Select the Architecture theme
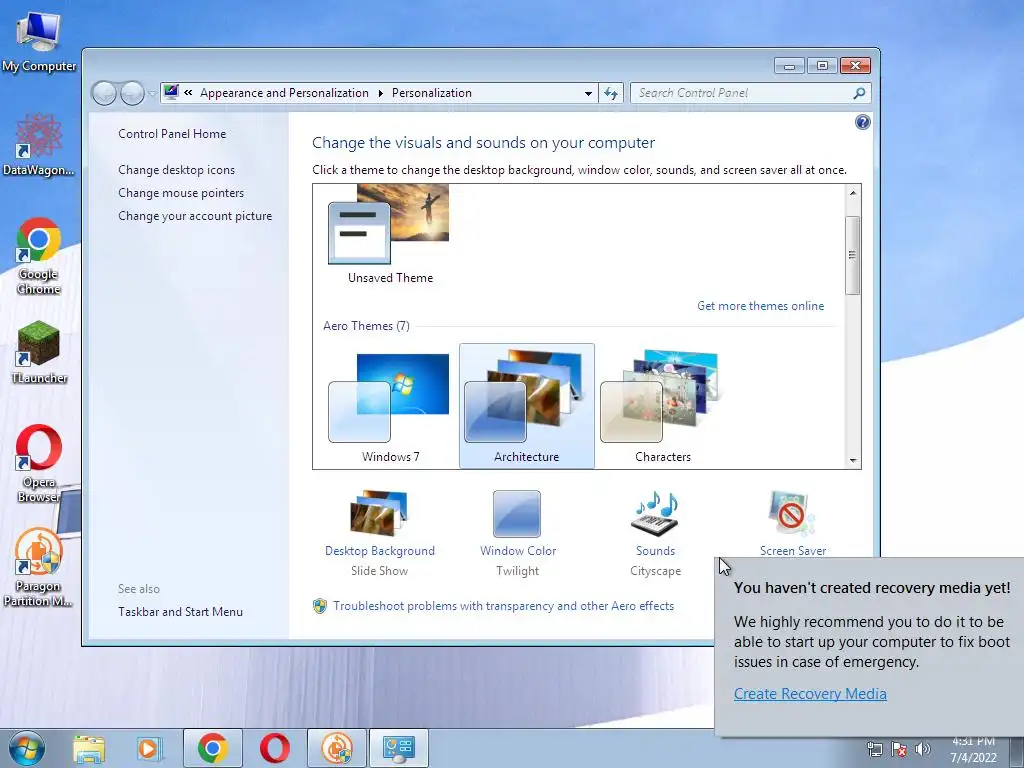The height and width of the screenshot is (768, 1024). [x=526, y=406]
